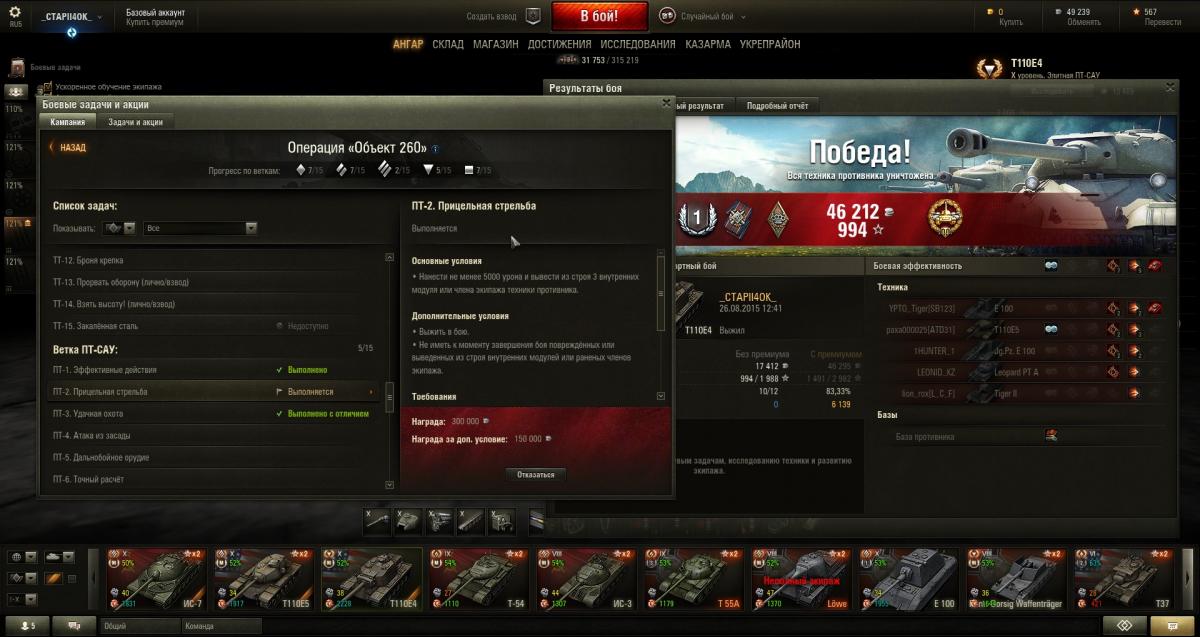The image size is (1200, 637).
Task: Click the red В бой! button
Action: pyautogui.click(x=599, y=16)
